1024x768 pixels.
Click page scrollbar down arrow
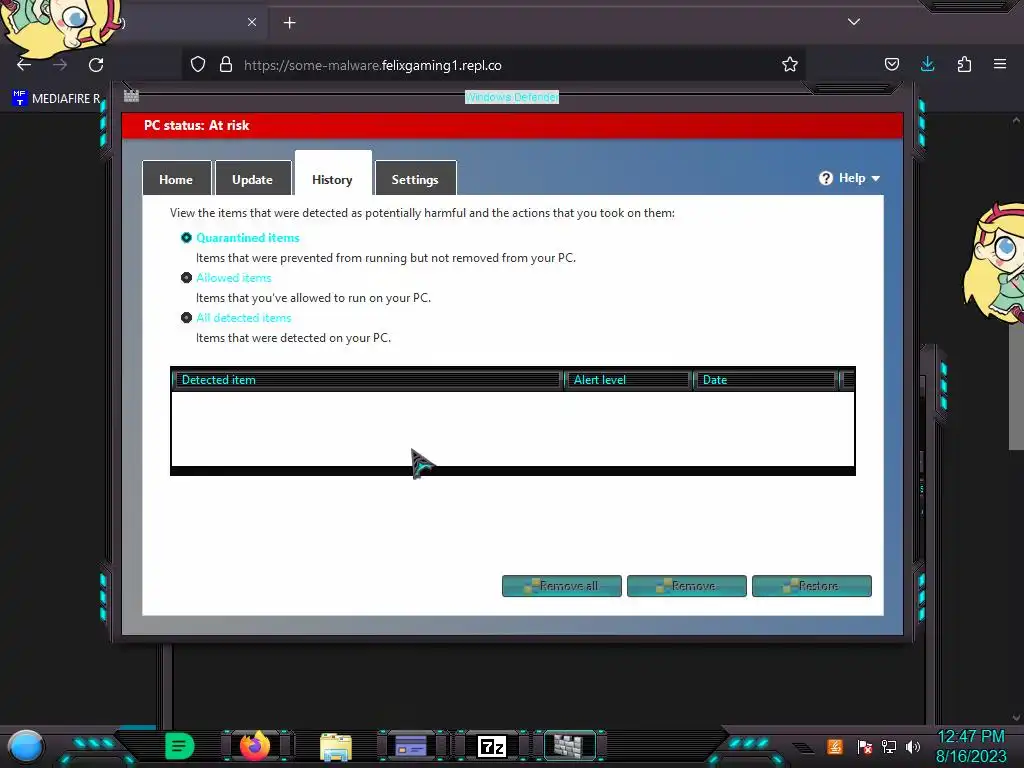pos(1016,718)
